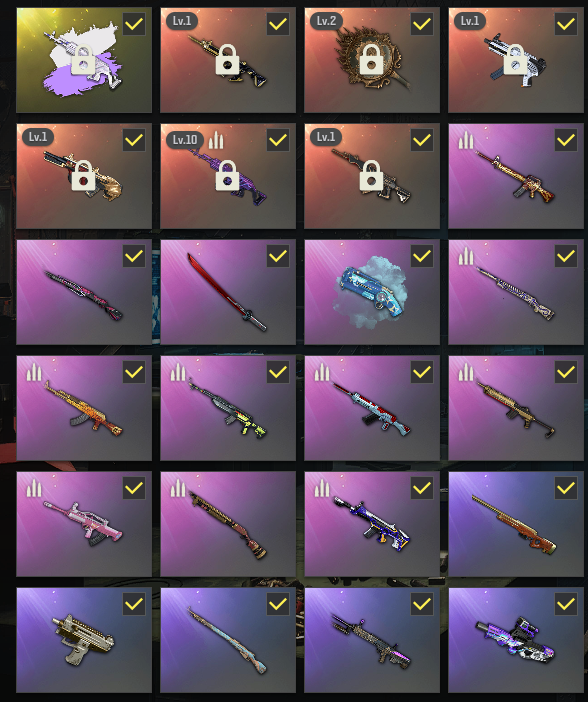
Task: Click the lock on the Lv.1 gold-drum machine gun
Action: [83, 175]
